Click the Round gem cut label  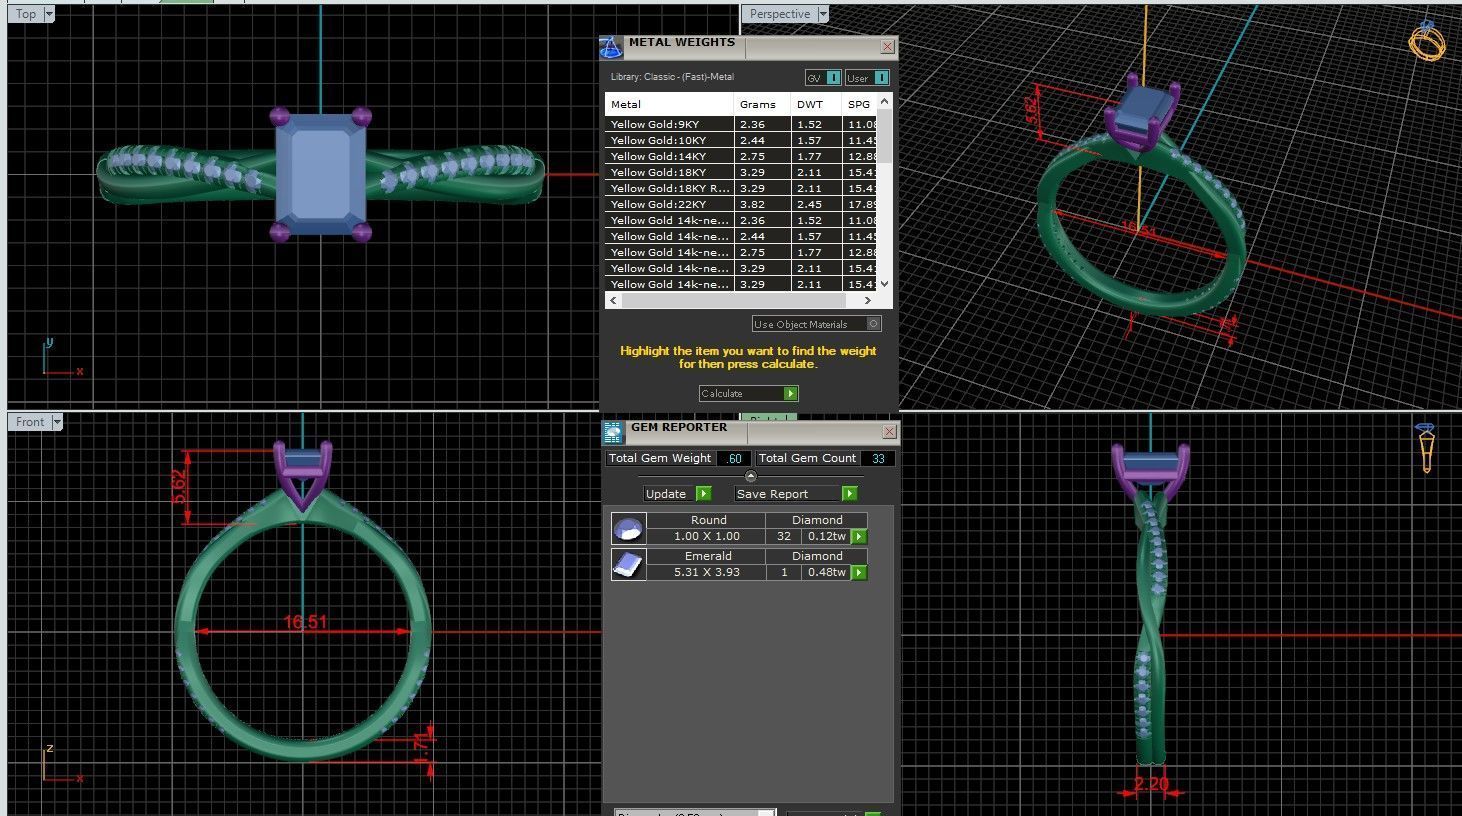pos(707,520)
